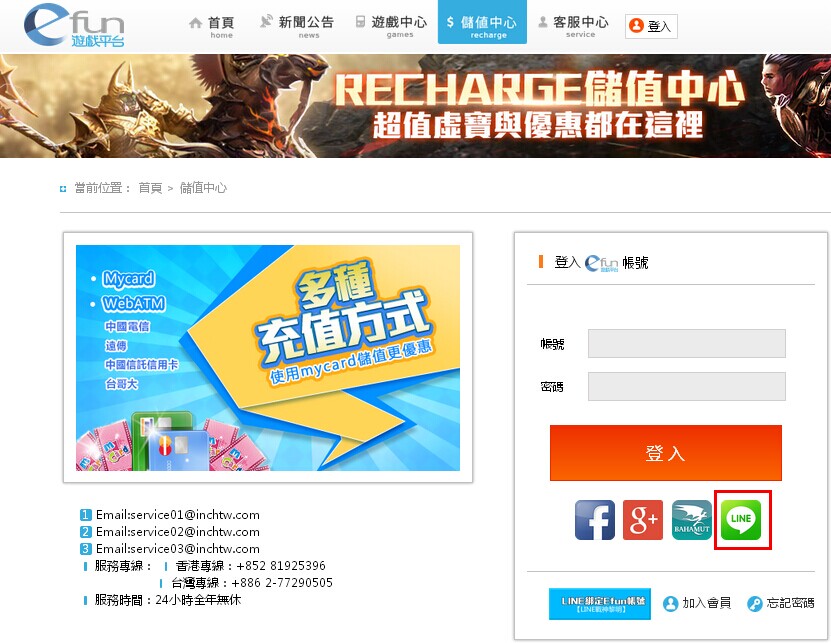Click the 忘記密碼 key icon
The image size is (831, 643).
[755, 604]
